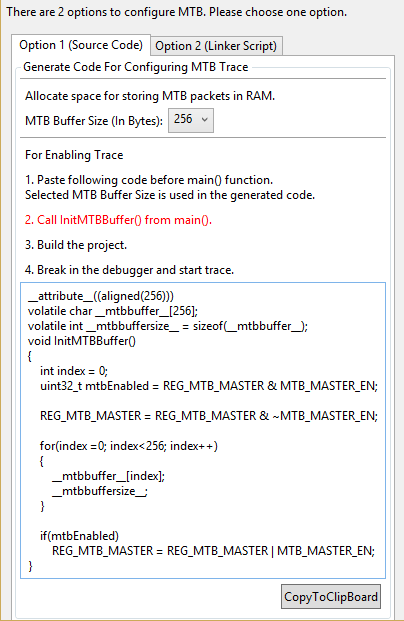Select the Option 1 (Source Code) tab
This screenshot has width=404, height=621.
(81, 45)
